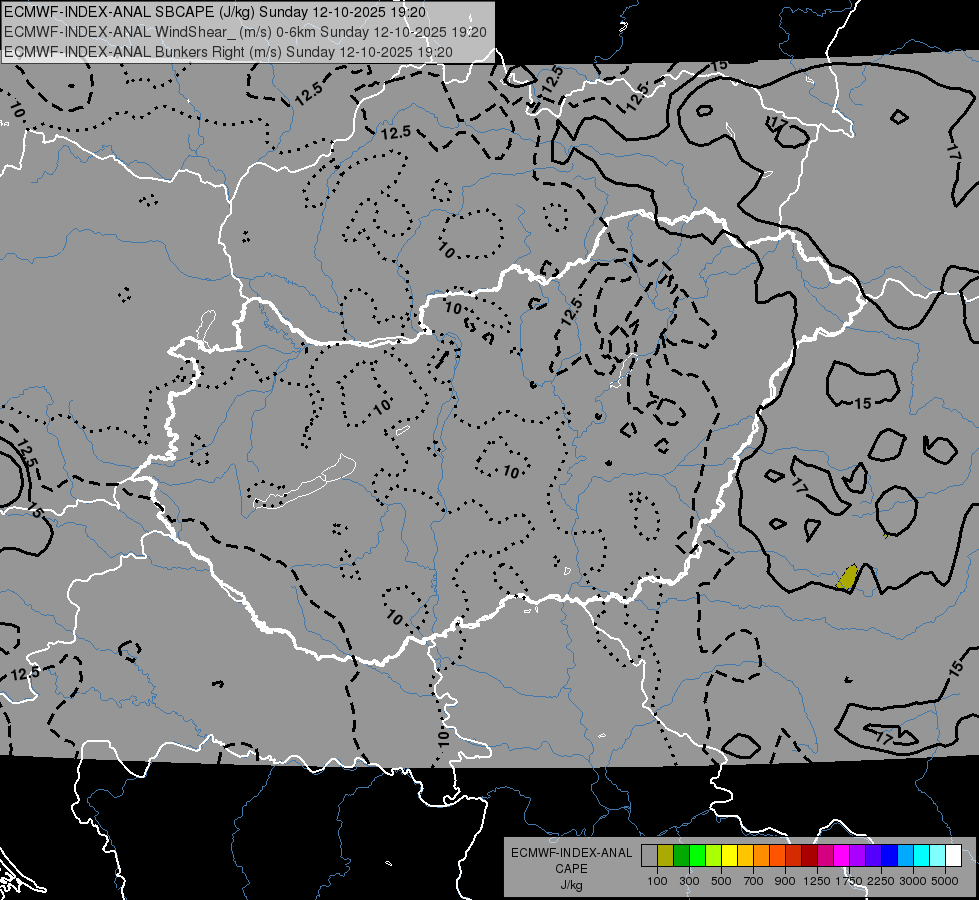
Task: Click the pink-magenta legend swatch
Action: [826, 856]
